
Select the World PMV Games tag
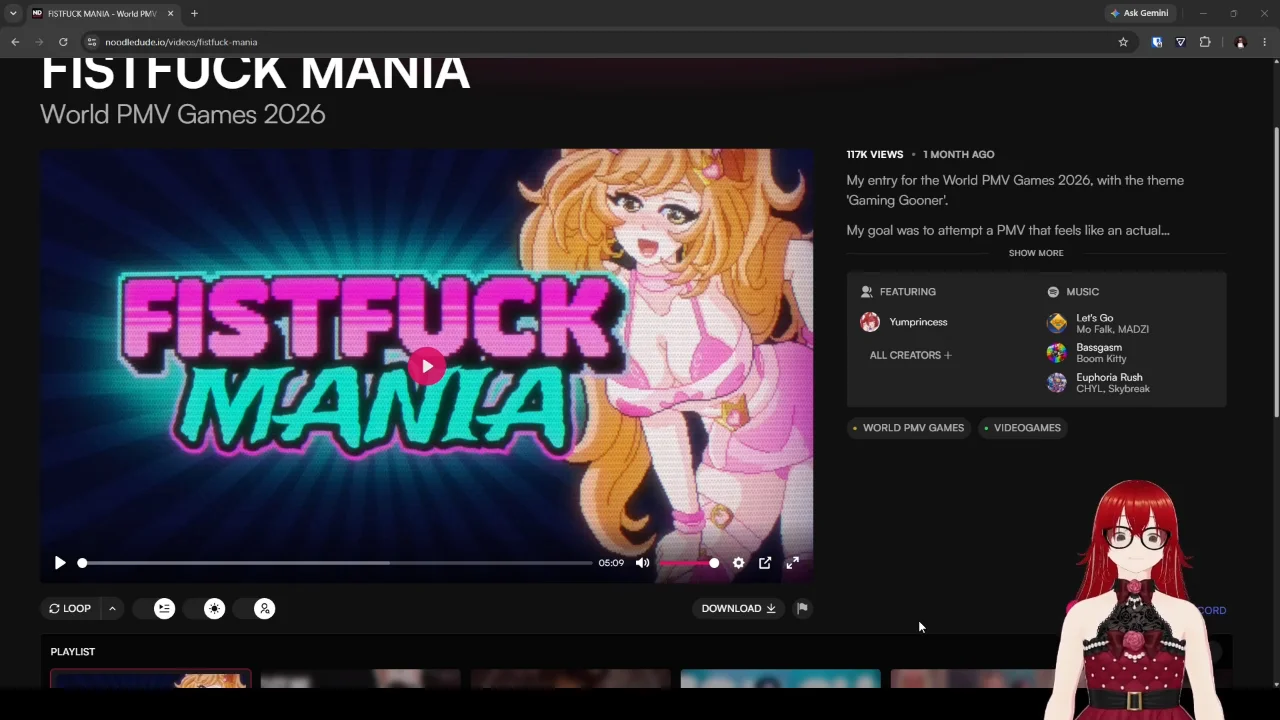click(907, 428)
